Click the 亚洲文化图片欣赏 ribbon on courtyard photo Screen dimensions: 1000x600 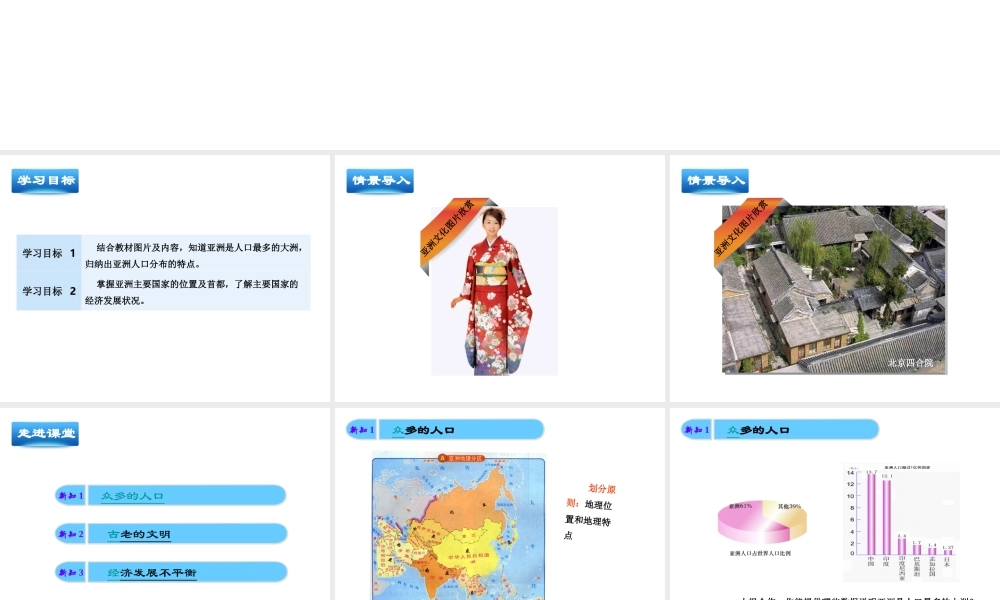742,229
